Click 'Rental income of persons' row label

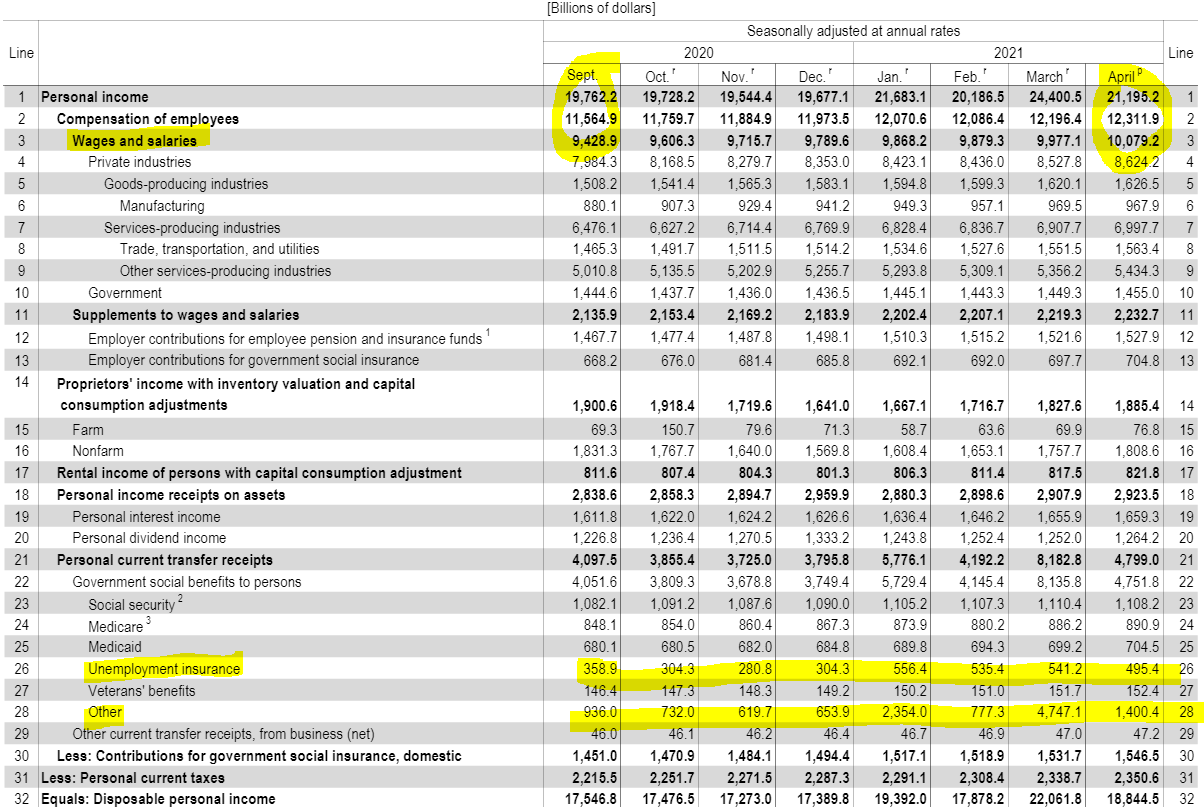click(x=259, y=473)
